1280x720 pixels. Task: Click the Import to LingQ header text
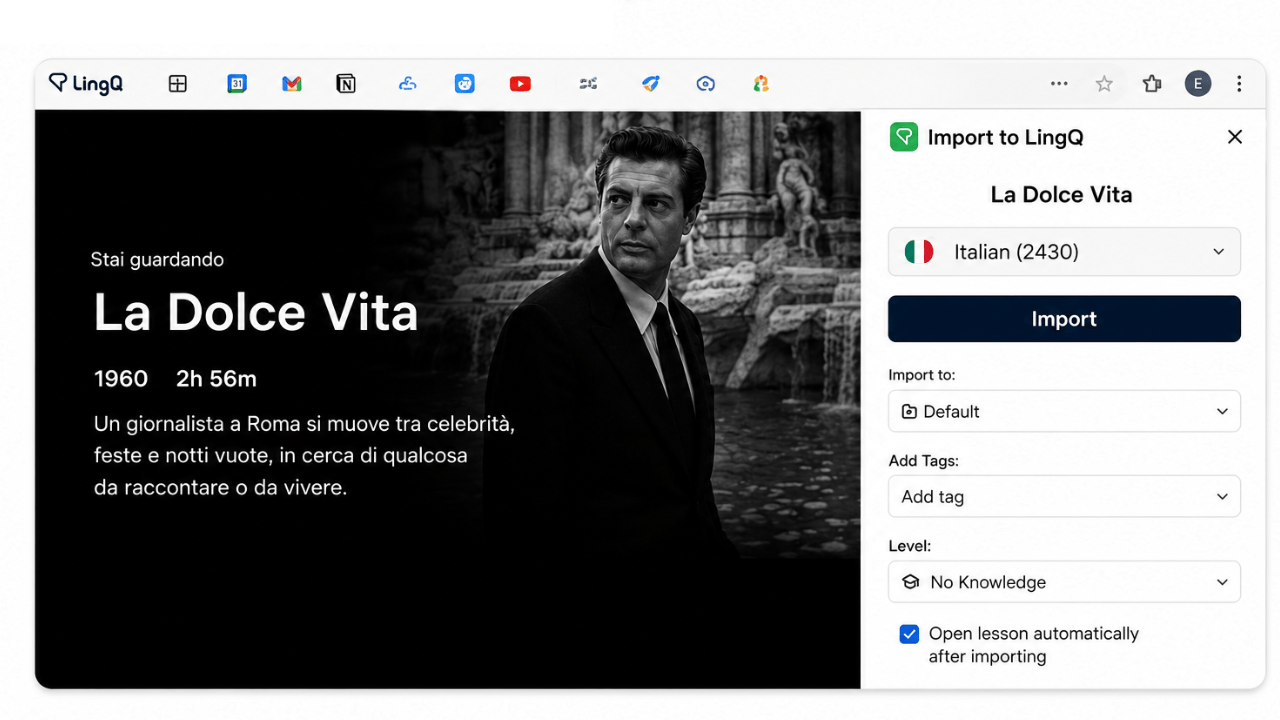pyautogui.click(x=1005, y=138)
